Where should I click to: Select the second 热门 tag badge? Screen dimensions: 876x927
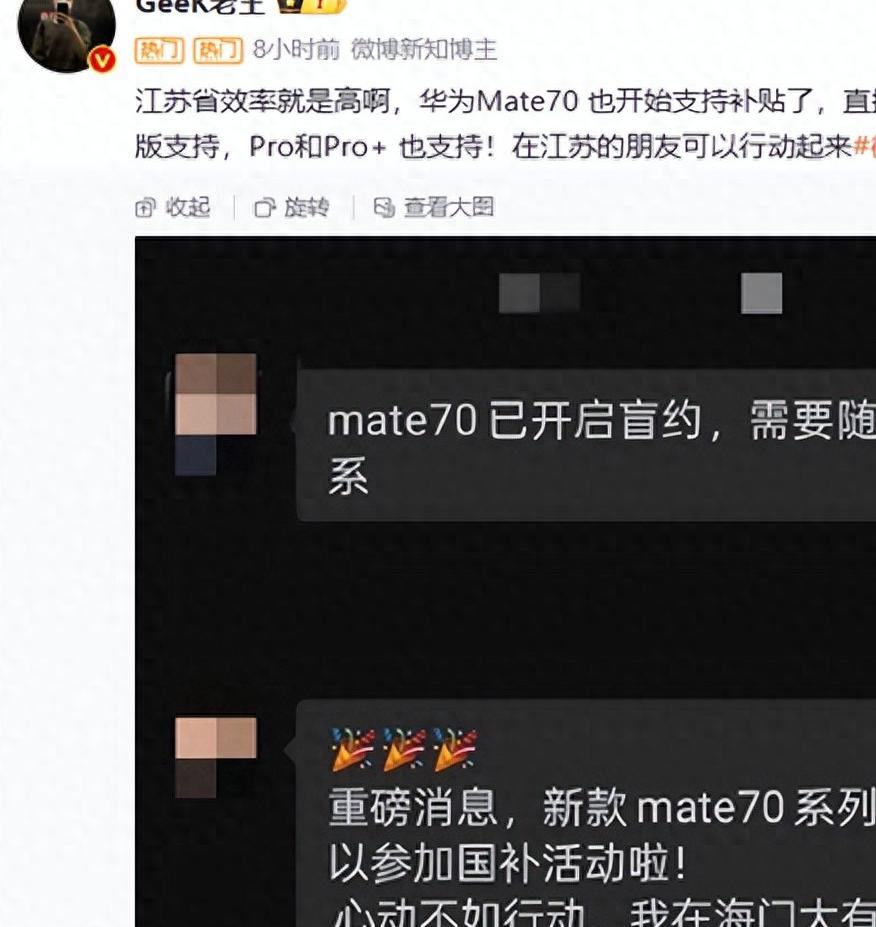point(218,51)
